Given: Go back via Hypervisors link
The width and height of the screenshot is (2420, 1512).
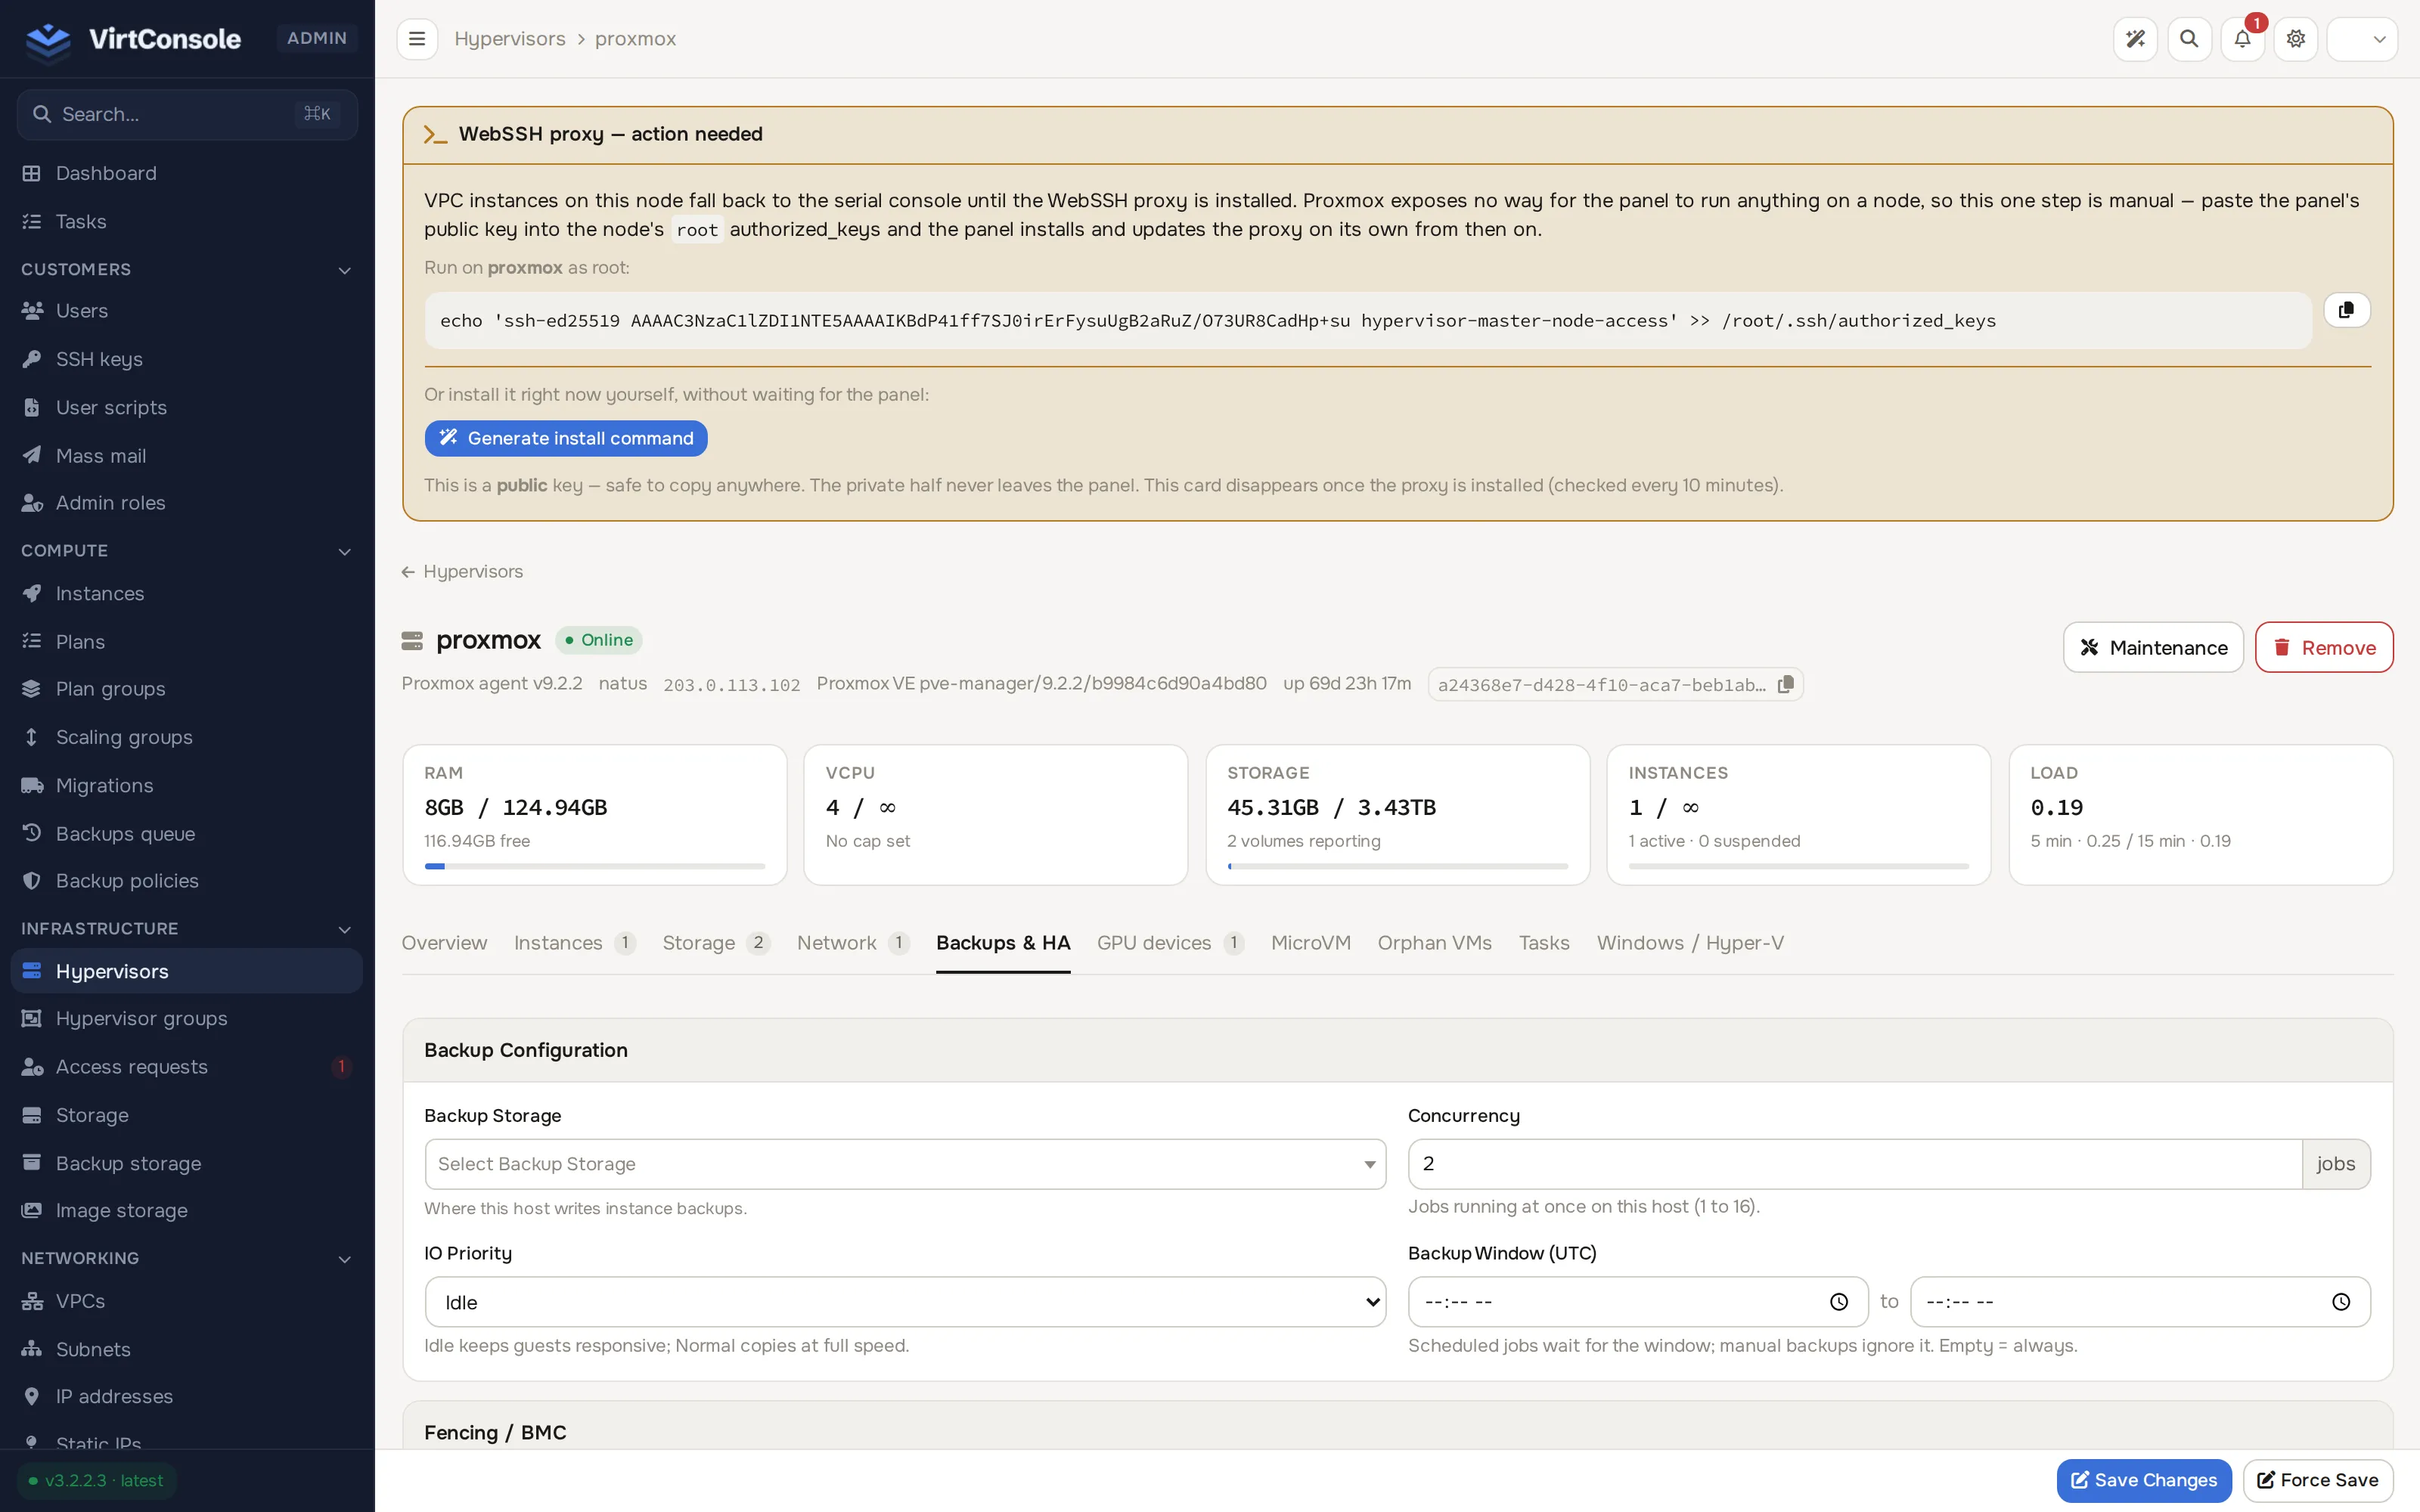Looking at the screenshot, I should click(x=462, y=571).
